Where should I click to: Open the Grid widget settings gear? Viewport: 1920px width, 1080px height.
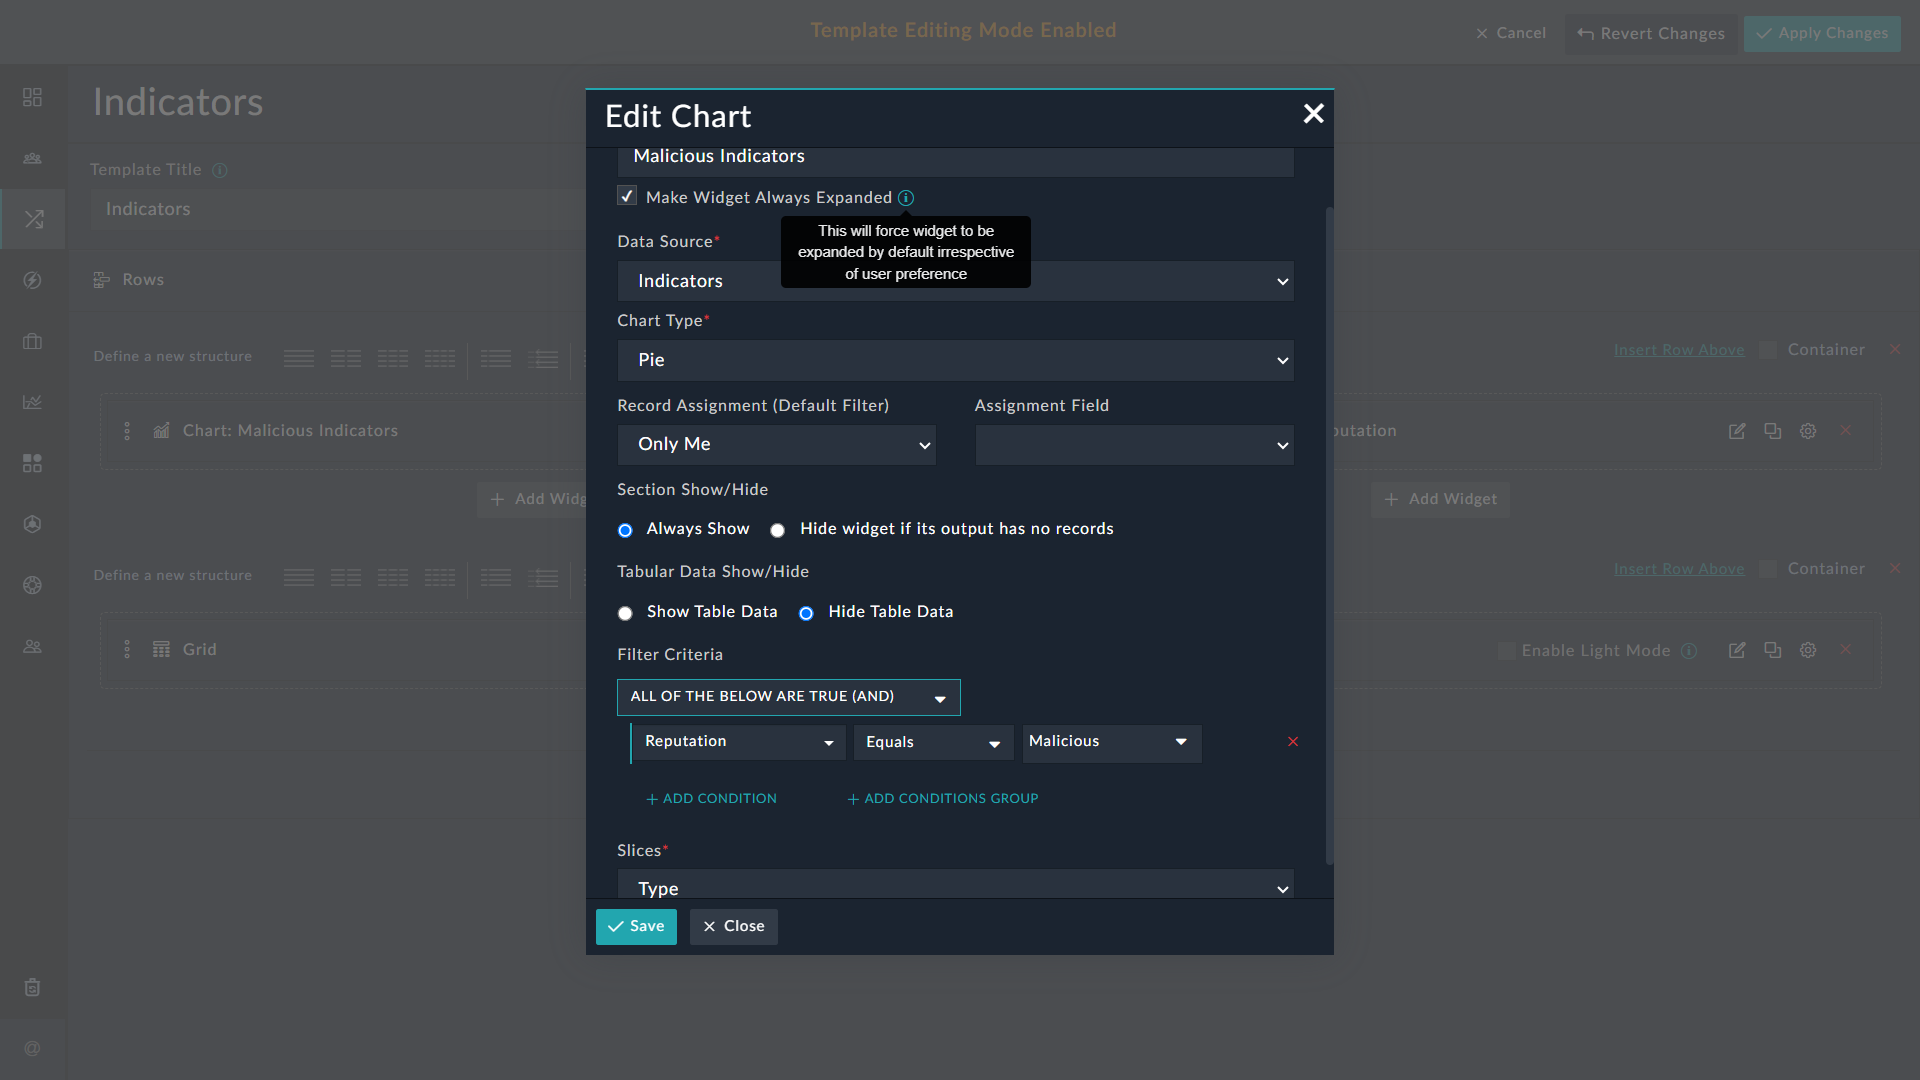tap(1807, 650)
